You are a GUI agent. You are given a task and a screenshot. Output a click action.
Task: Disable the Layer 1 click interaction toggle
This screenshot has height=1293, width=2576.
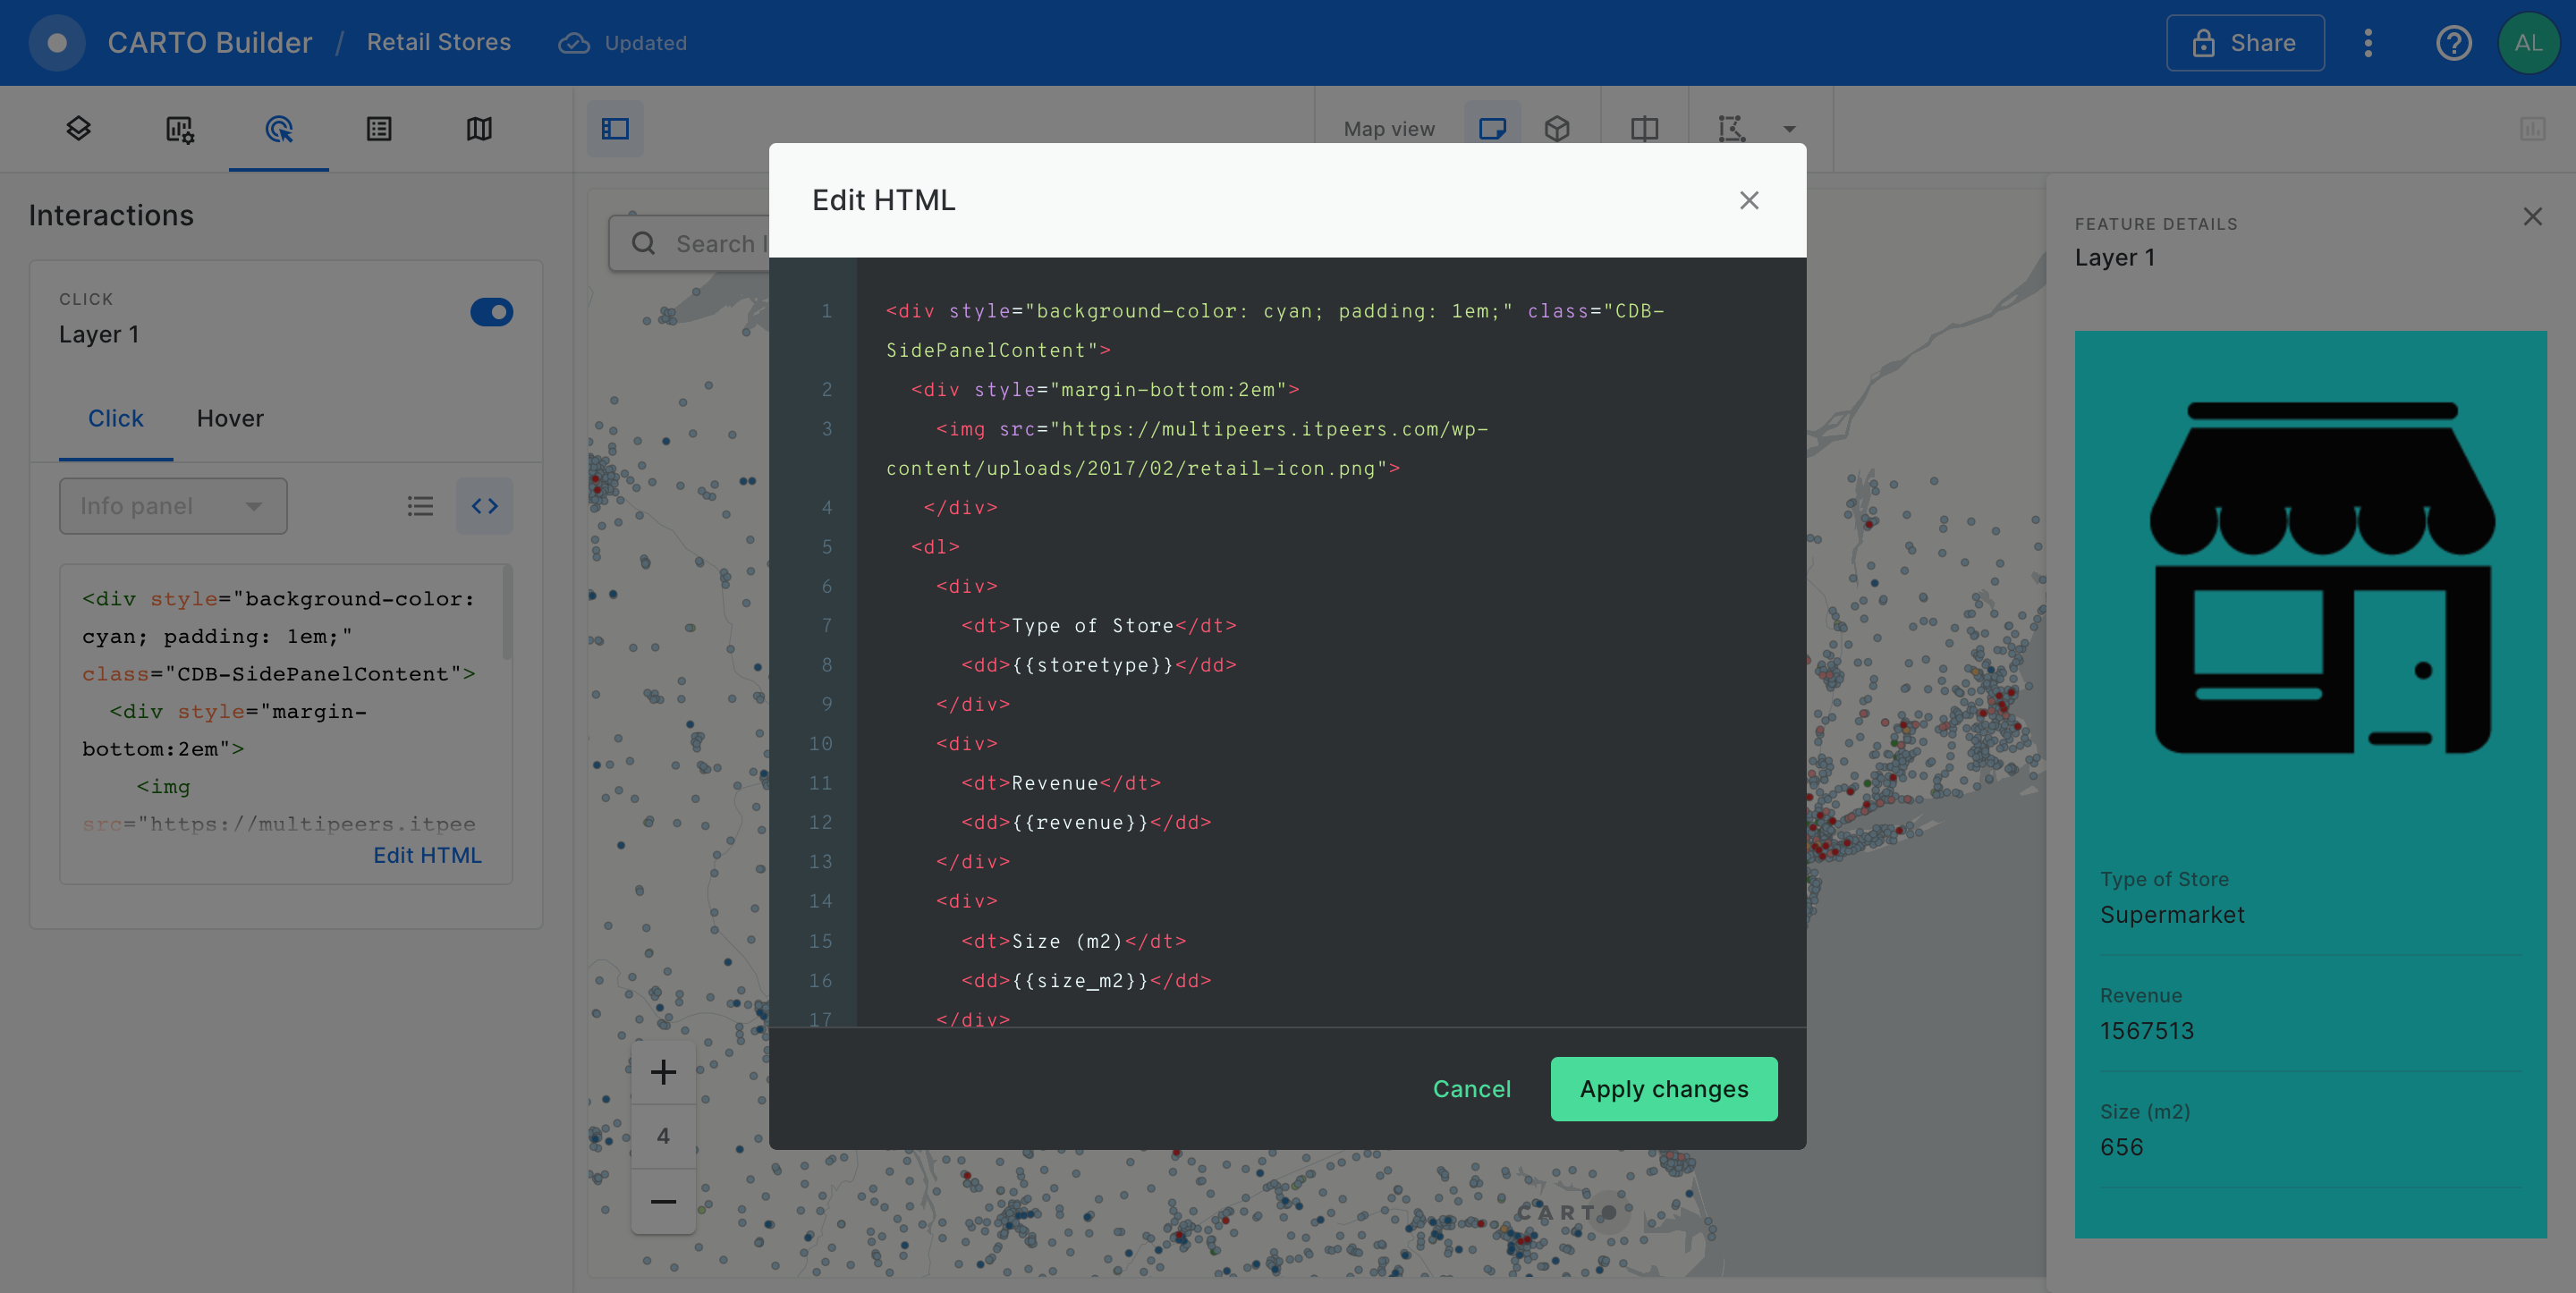coord(491,312)
